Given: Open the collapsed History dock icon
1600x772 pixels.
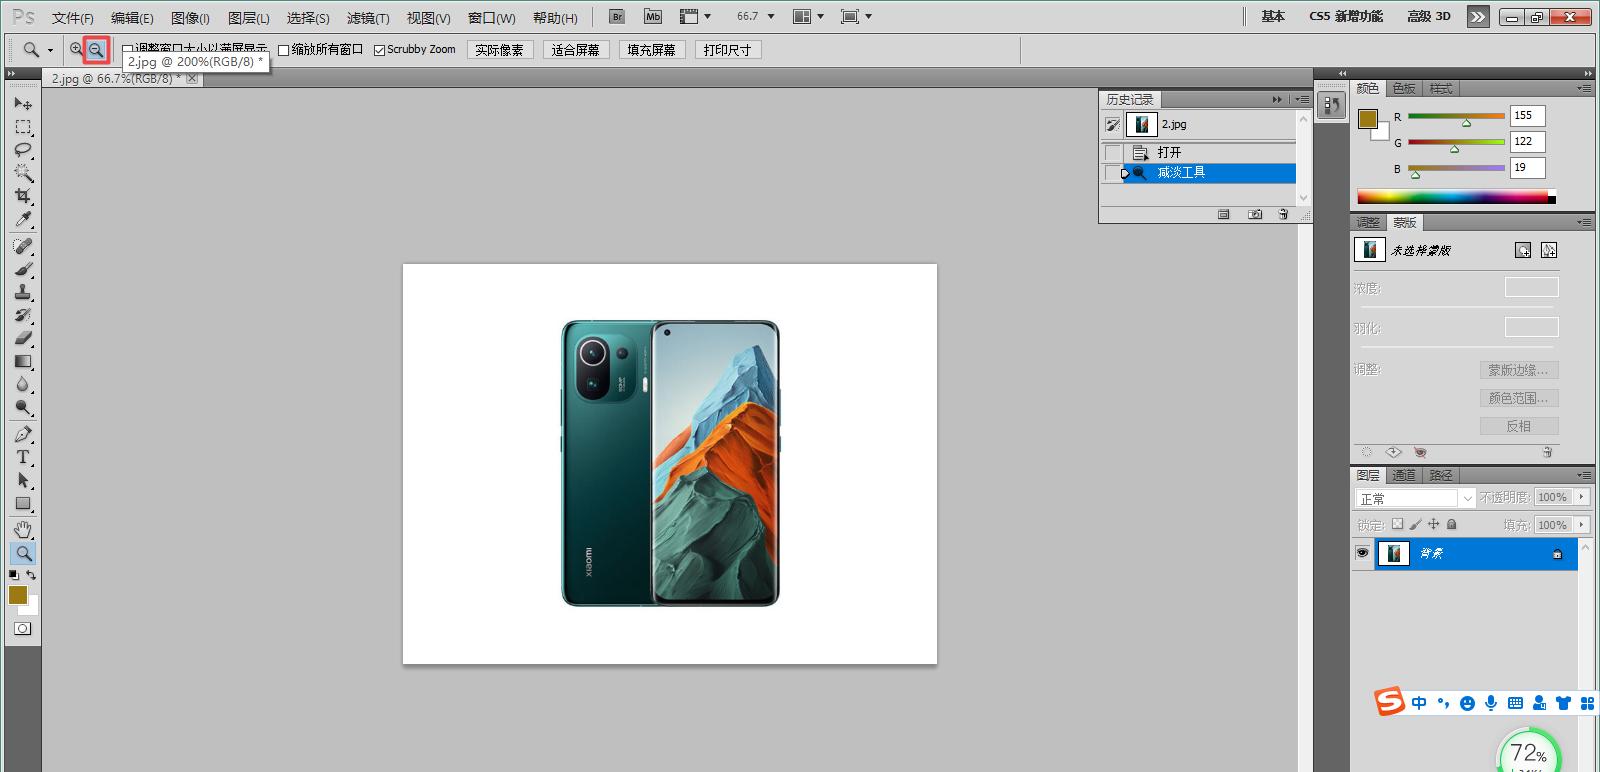Looking at the screenshot, I should pos(1331,105).
